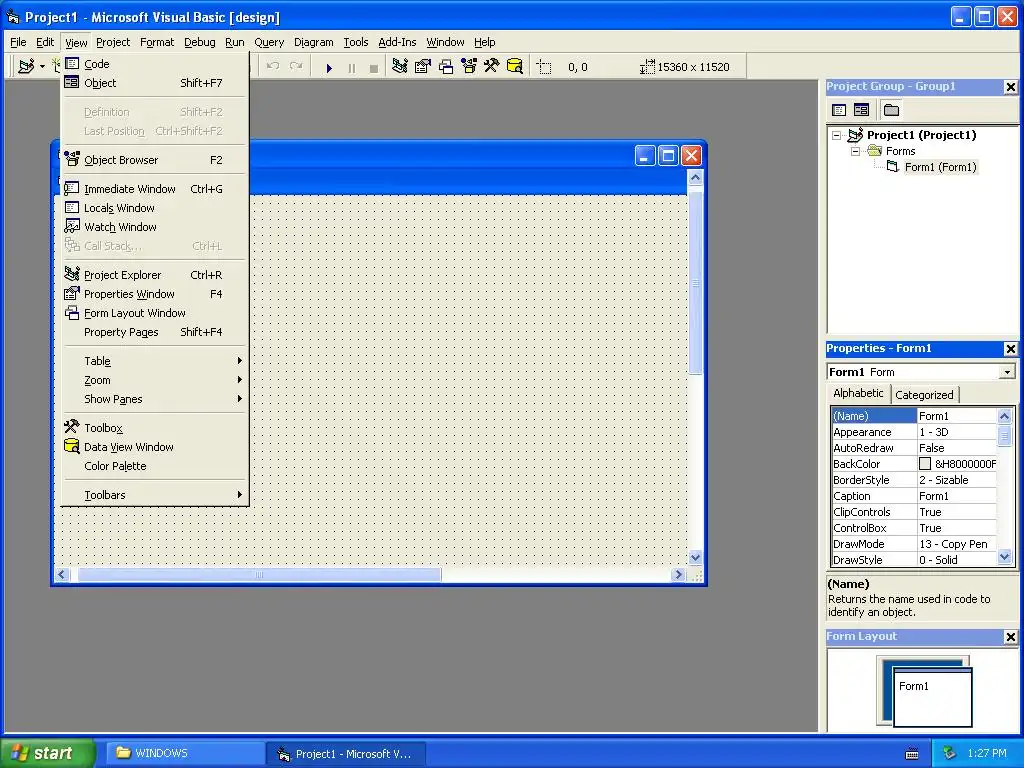Select the (Name) property row

click(914, 416)
